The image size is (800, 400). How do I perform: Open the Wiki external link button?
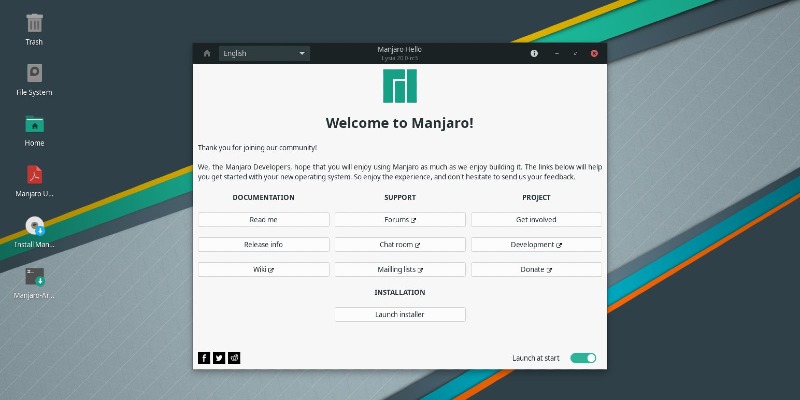click(263, 269)
